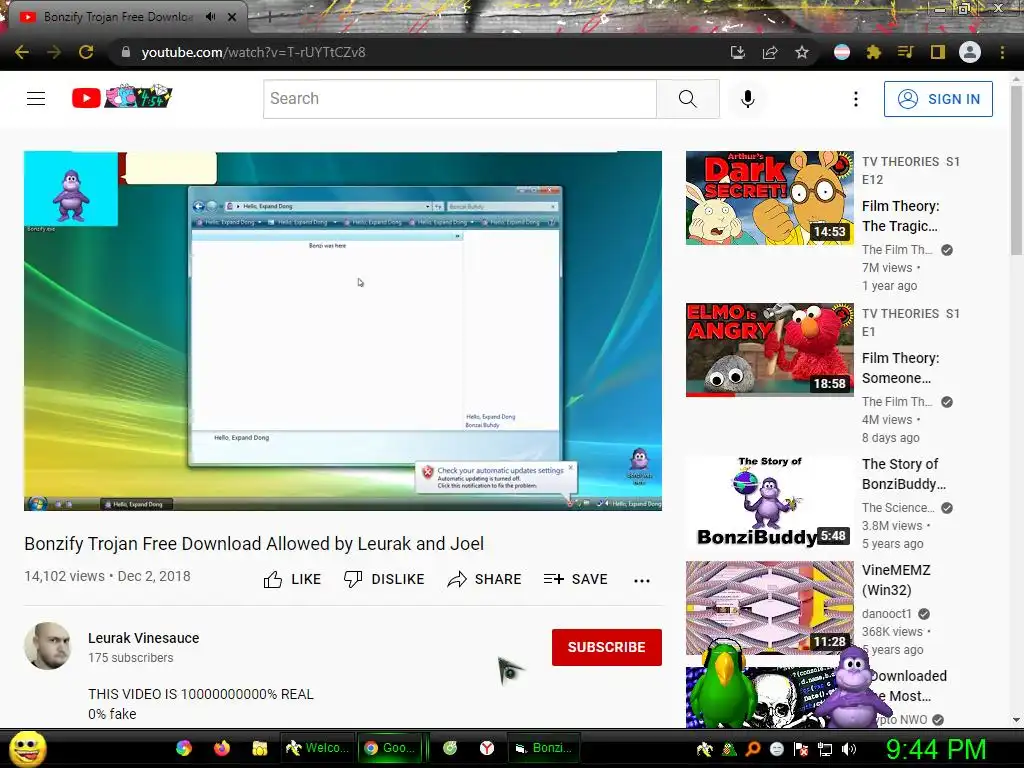The height and width of the screenshot is (768, 1024).
Task: Click the LIKE thumbs-up button
Action: click(292, 579)
